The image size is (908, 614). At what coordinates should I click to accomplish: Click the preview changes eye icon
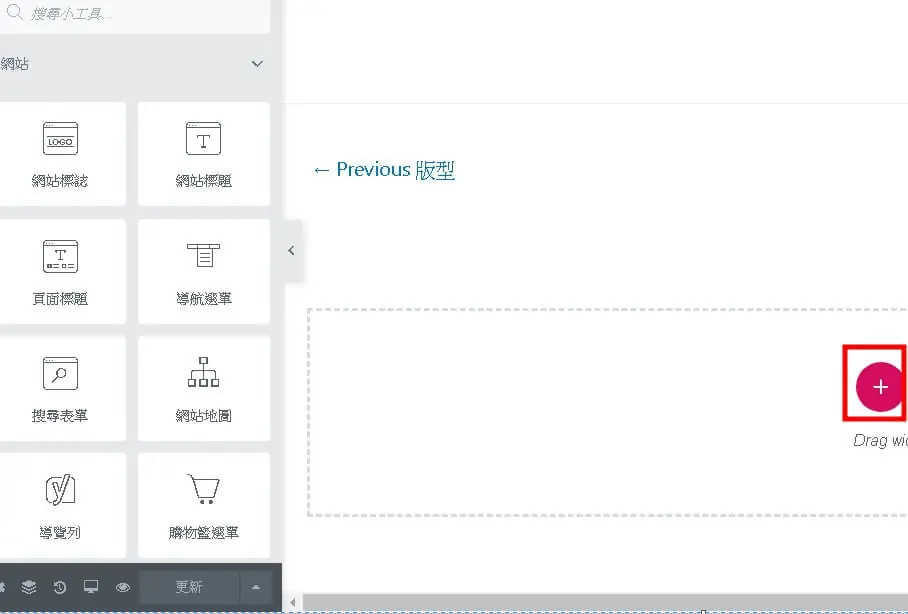[123, 587]
